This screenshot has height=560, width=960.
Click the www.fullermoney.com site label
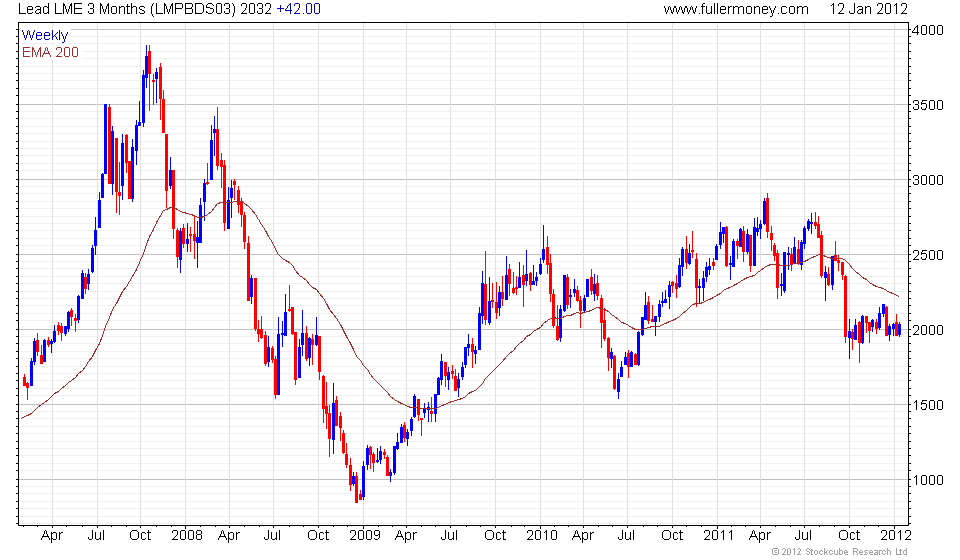click(x=736, y=9)
